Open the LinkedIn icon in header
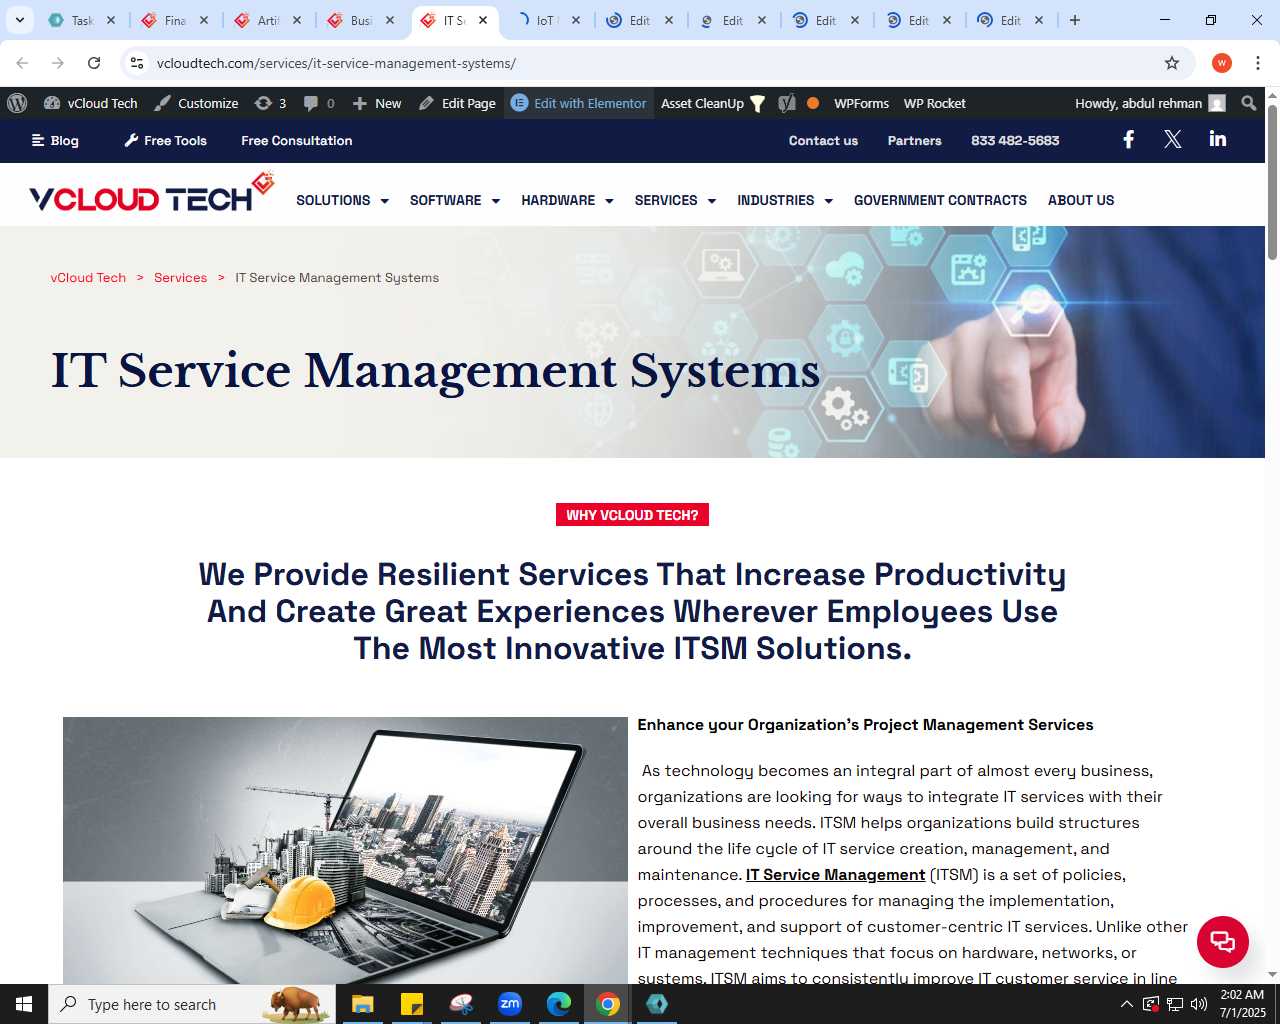This screenshot has height=1024, width=1280. coord(1217,139)
